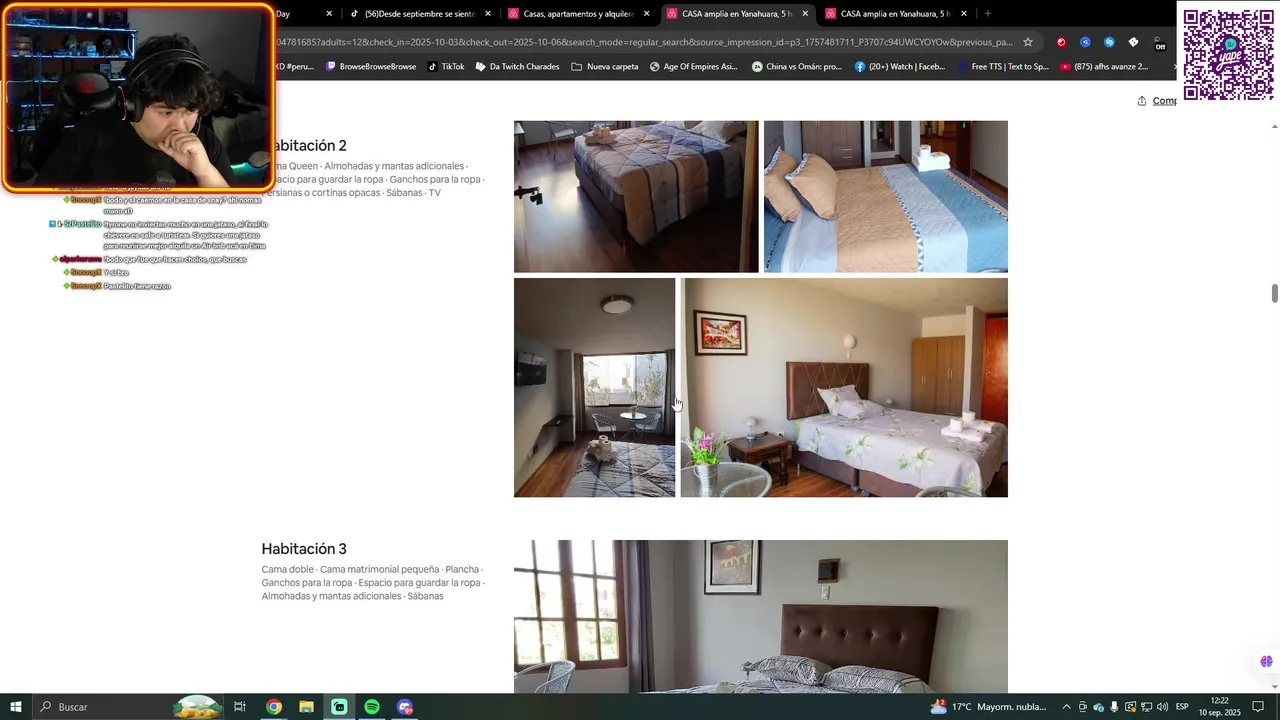1280x720 pixels.
Task: Switch the ESP input language indicator
Action: (x=1182, y=707)
